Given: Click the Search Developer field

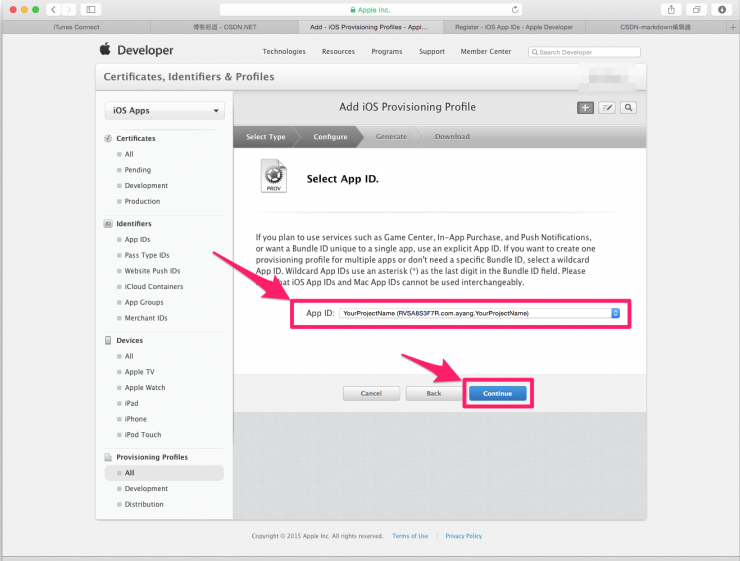Looking at the screenshot, I should (x=584, y=52).
